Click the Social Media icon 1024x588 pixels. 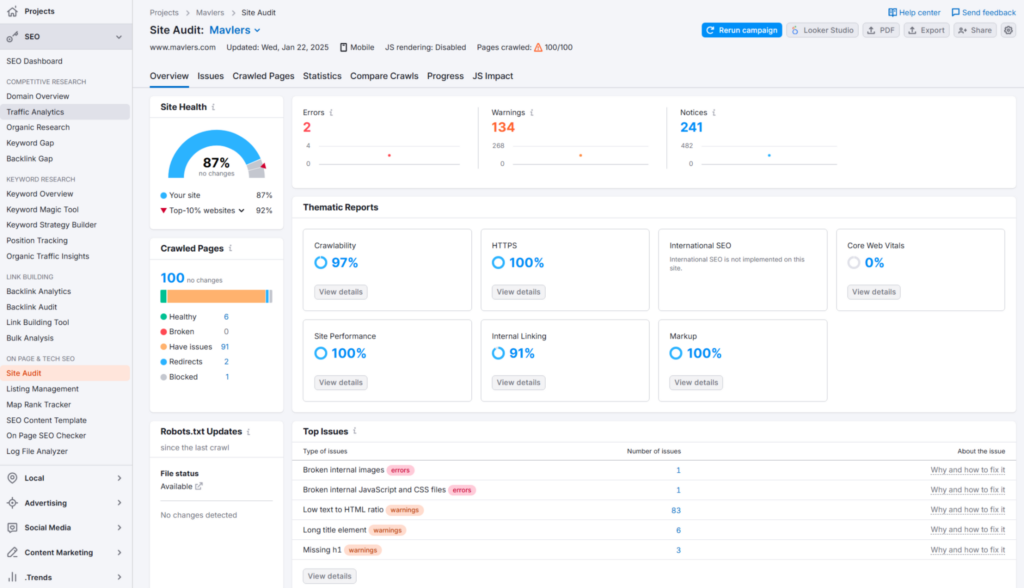click(12, 528)
